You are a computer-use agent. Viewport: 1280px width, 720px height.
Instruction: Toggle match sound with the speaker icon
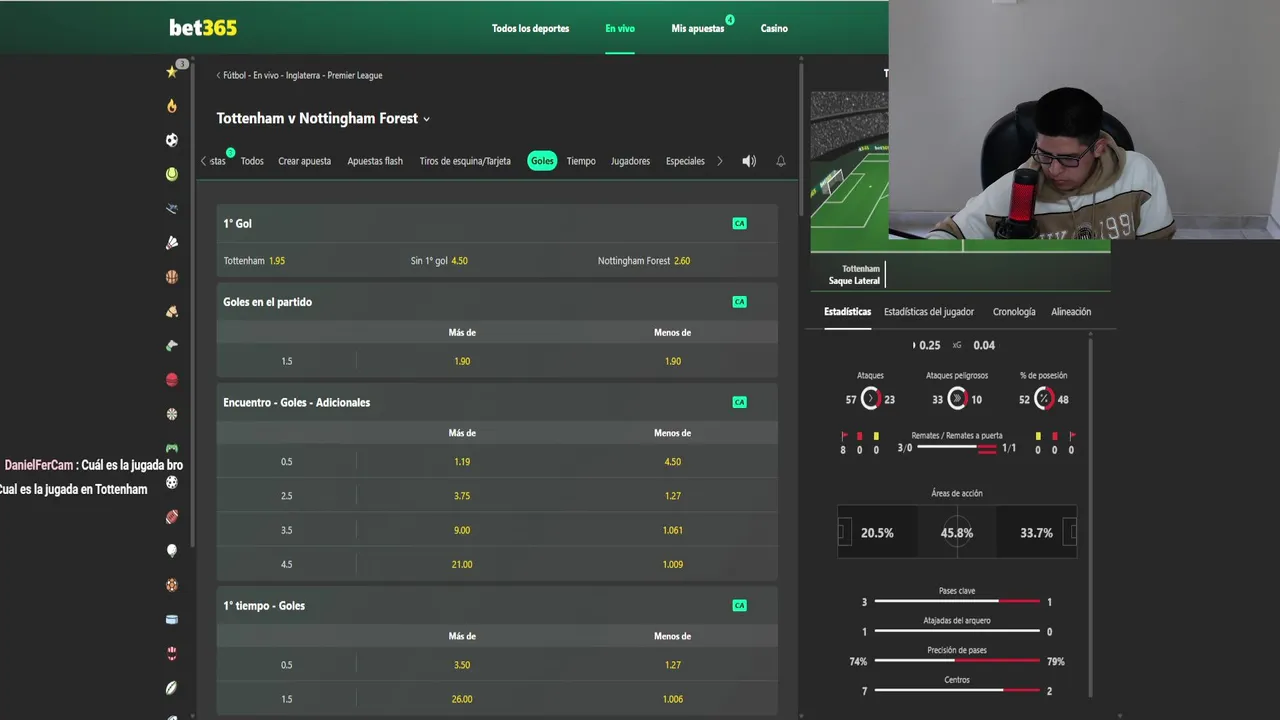[749, 161]
